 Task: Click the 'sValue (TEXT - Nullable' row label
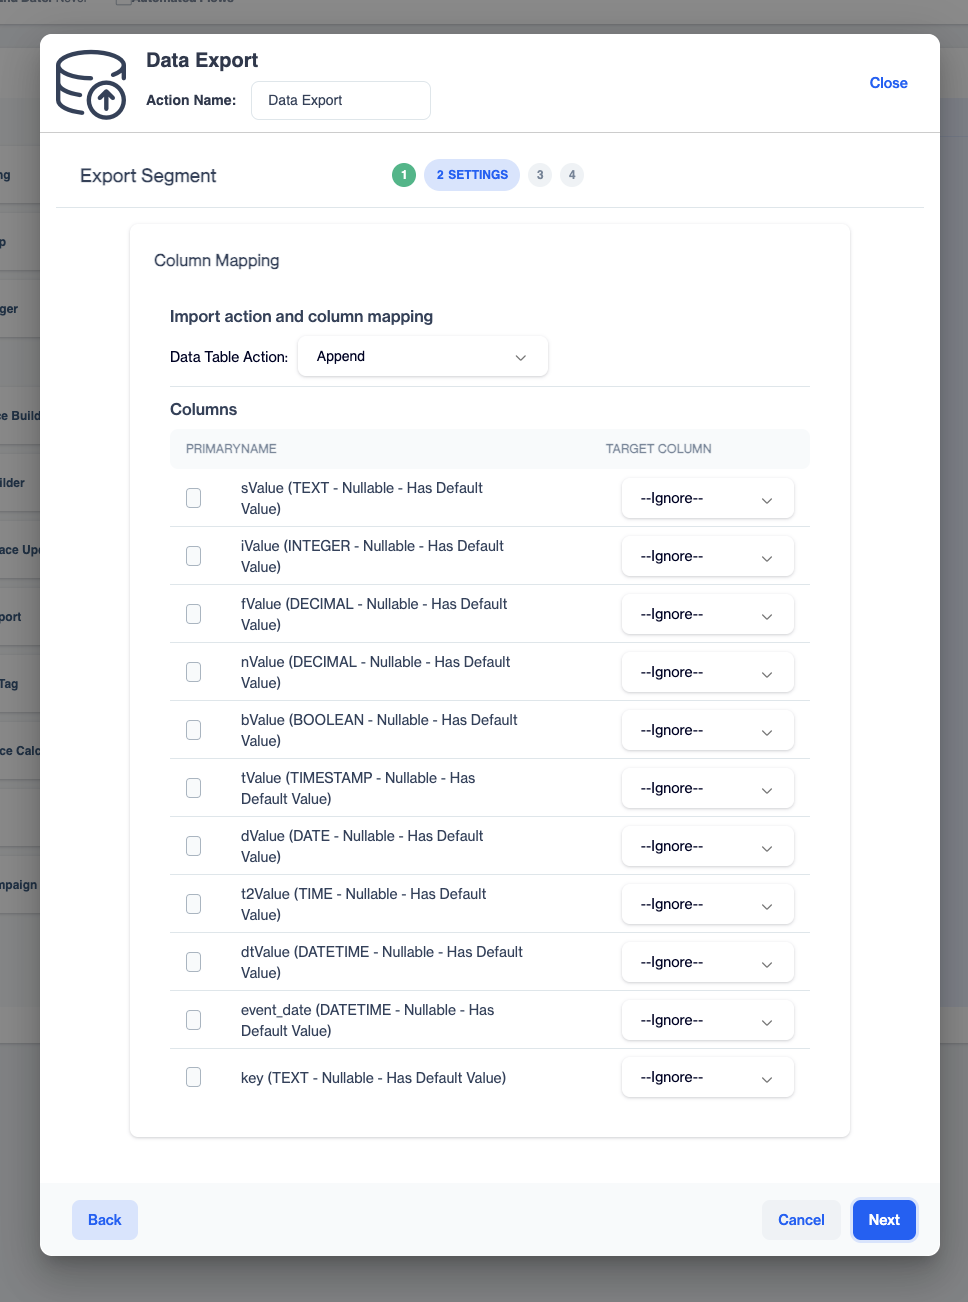click(x=362, y=498)
